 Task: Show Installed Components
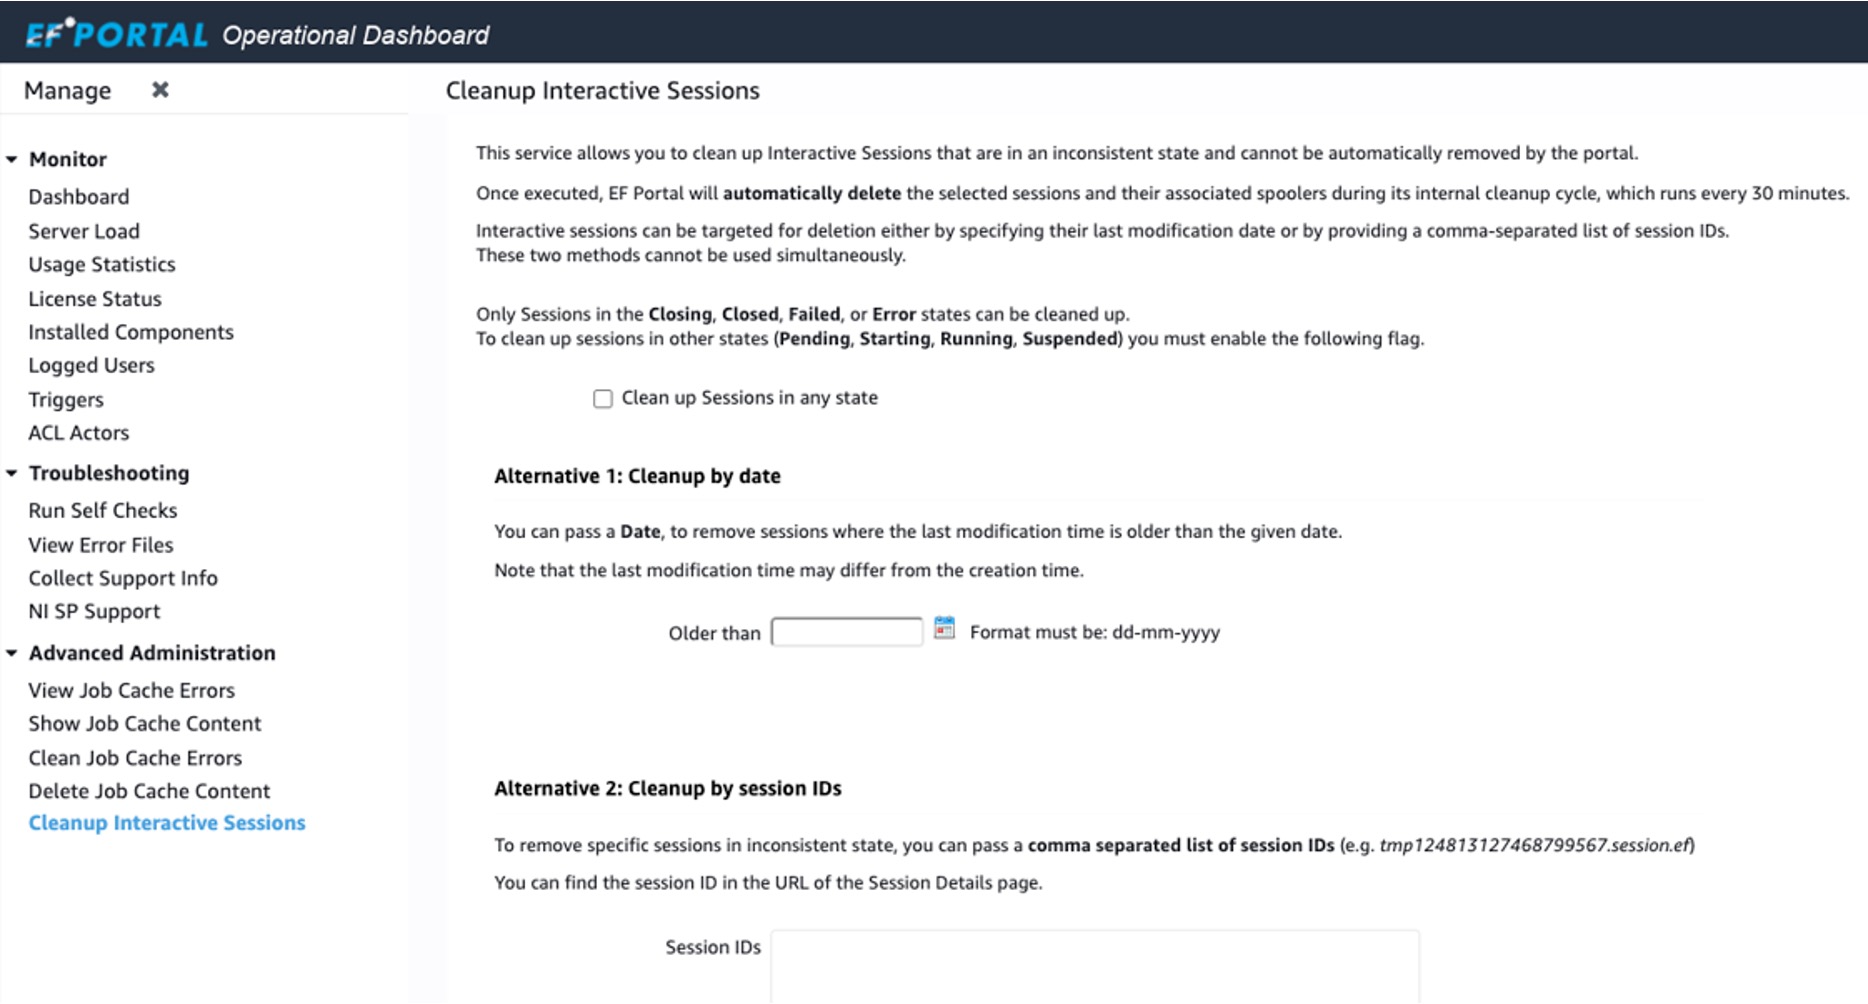pos(131,332)
